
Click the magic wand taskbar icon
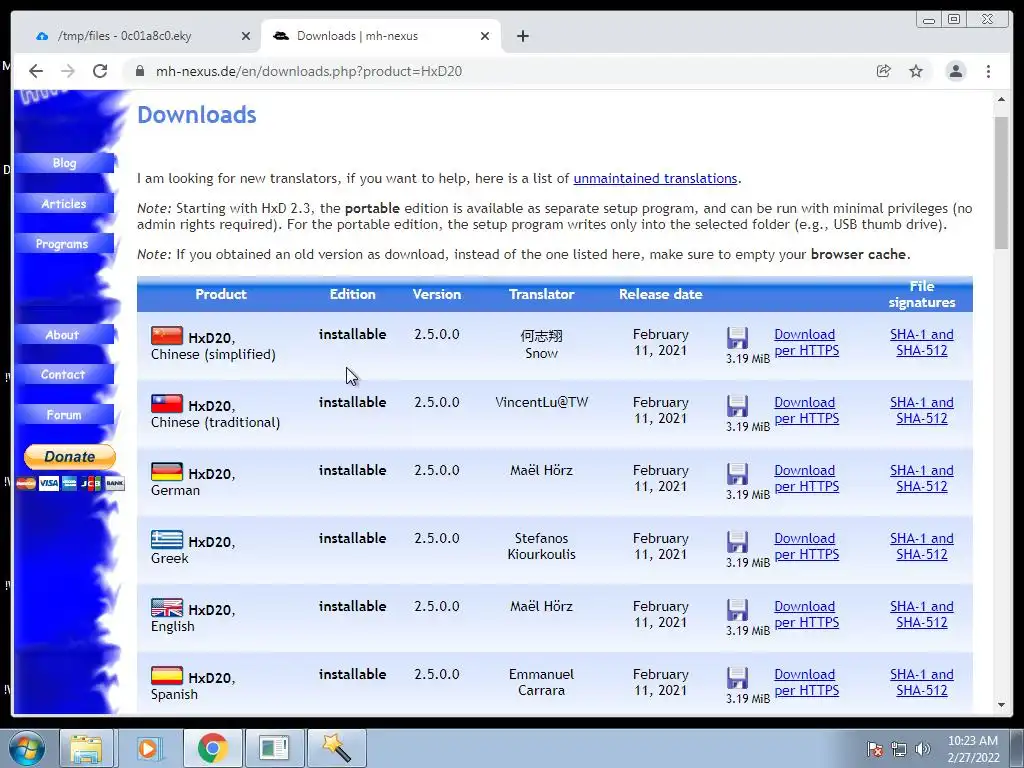(337, 748)
